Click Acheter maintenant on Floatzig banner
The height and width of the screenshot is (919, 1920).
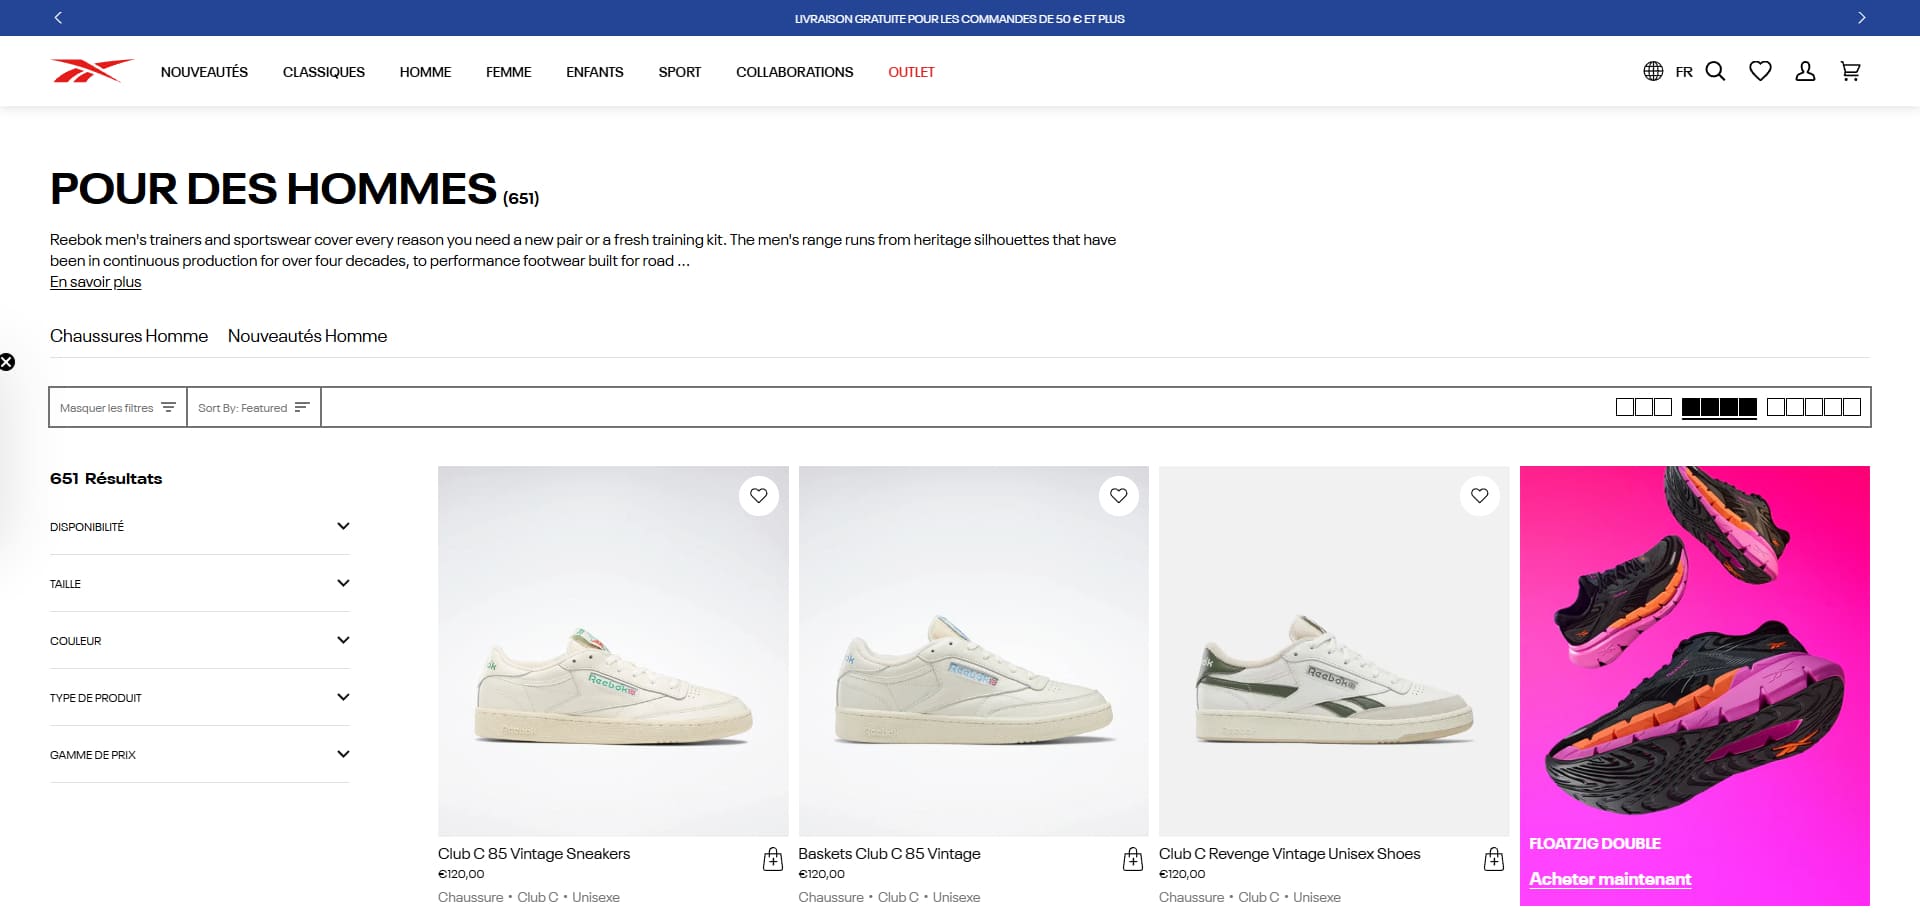tap(1610, 879)
